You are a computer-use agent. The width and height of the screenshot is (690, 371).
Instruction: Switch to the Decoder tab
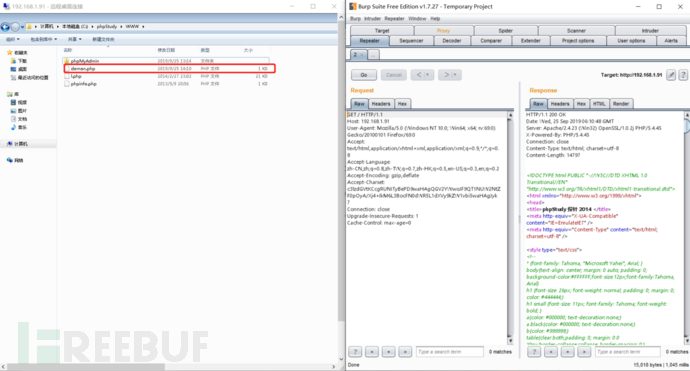(x=451, y=40)
